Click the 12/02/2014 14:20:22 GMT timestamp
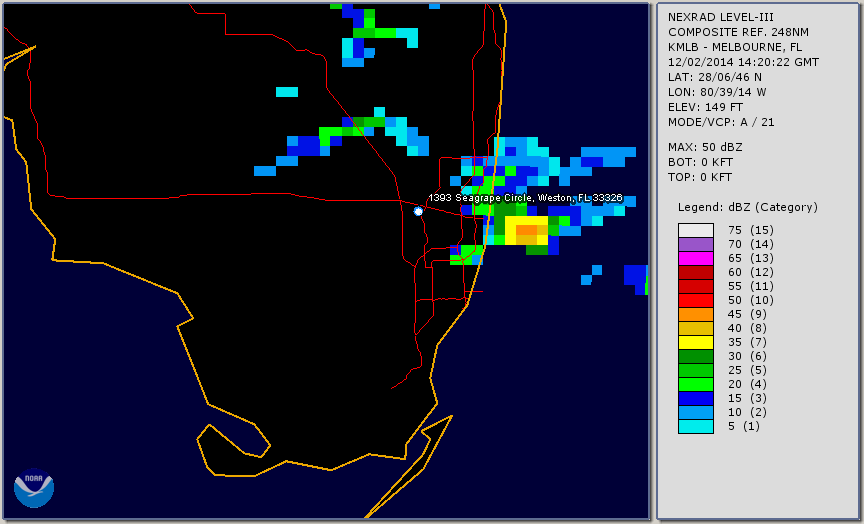 [x=743, y=62]
